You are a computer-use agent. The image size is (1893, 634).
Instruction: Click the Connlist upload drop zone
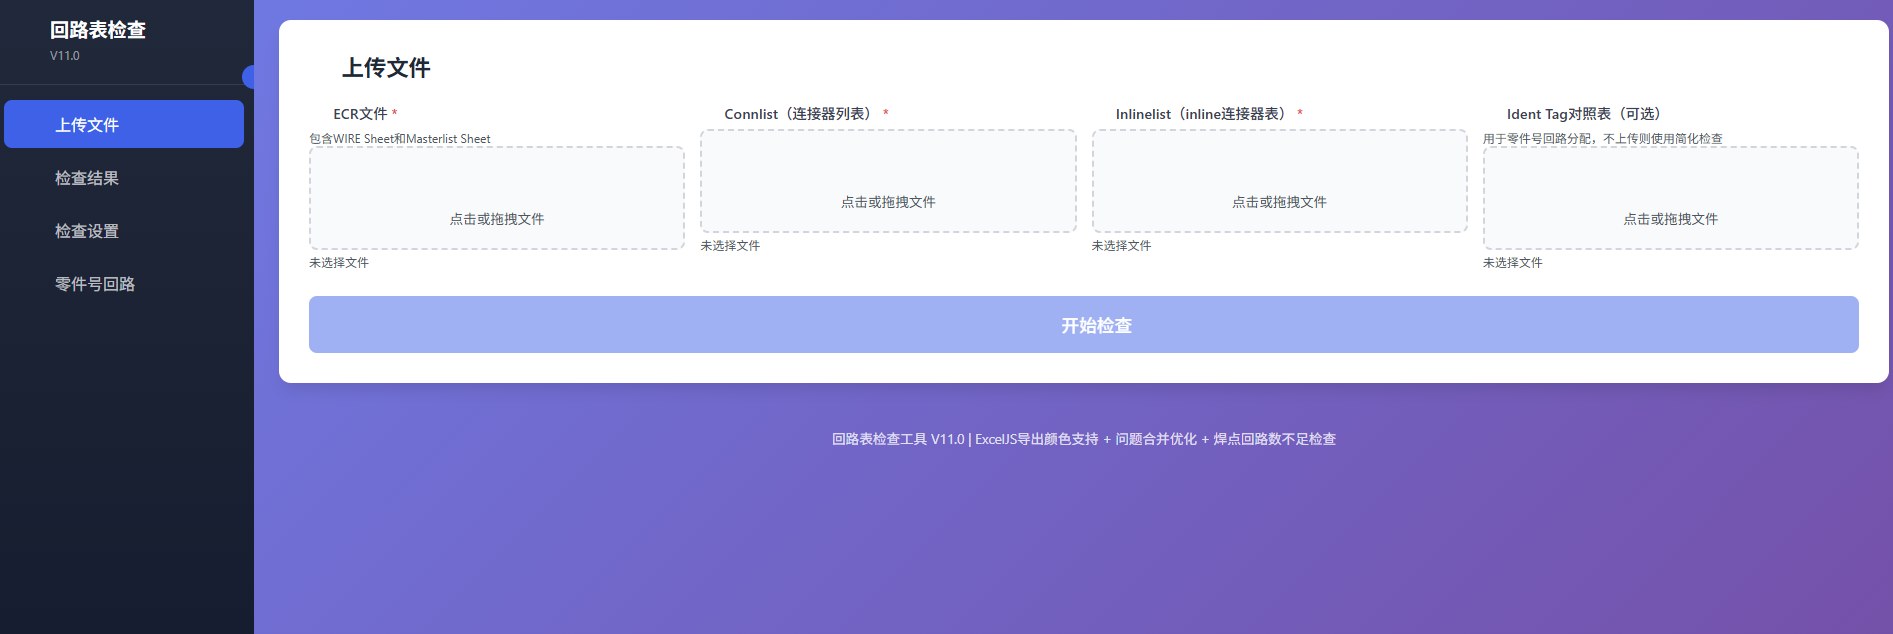click(x=888, y=181)
